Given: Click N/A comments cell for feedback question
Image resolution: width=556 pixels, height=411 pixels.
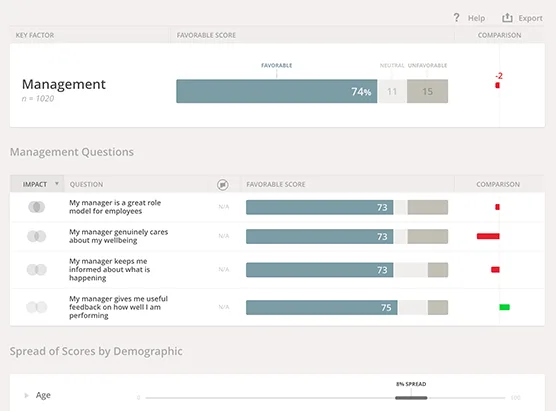Looking at the screenshot, I should pyautogui.click(x=224, y=307).
